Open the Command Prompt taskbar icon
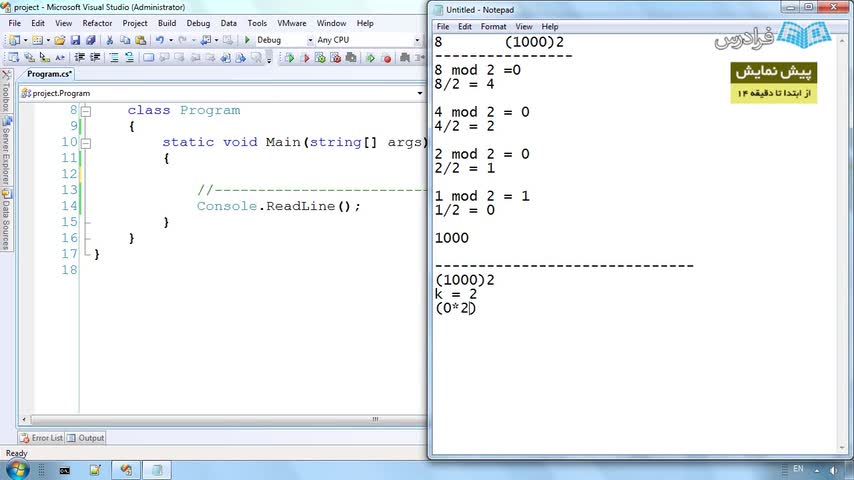 64,470
